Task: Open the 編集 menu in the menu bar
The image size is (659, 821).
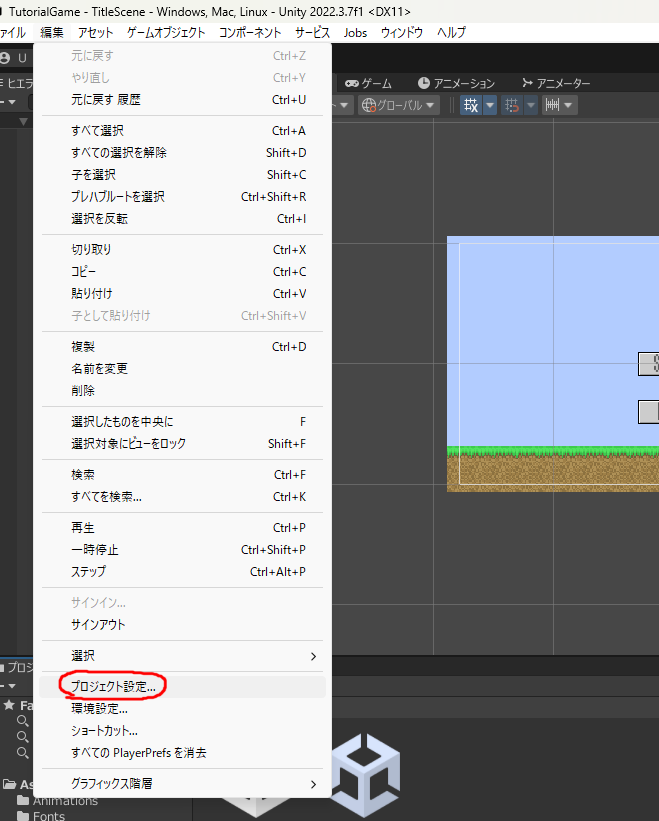Action: tap(52, 32)
